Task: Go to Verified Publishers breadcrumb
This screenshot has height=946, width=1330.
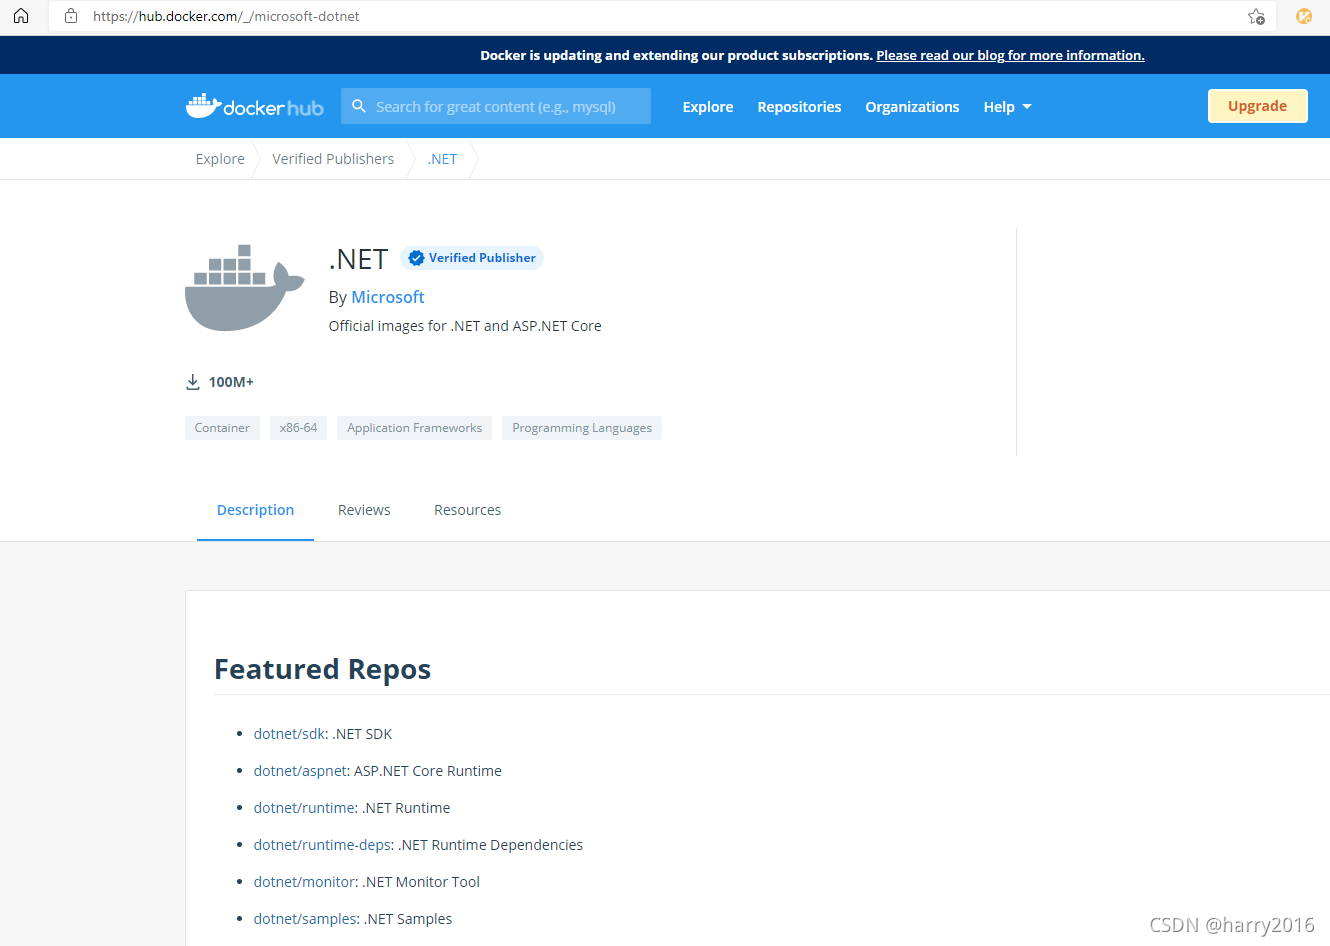Action: click(333, 159)
